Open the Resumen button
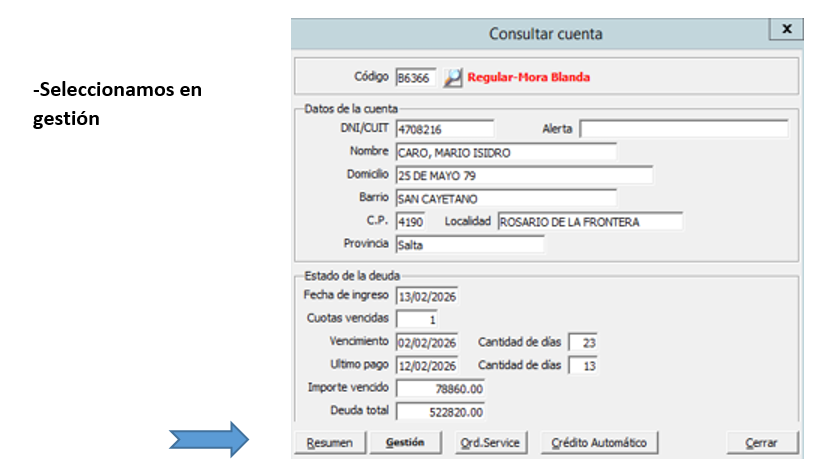 [x=329, y=443]
